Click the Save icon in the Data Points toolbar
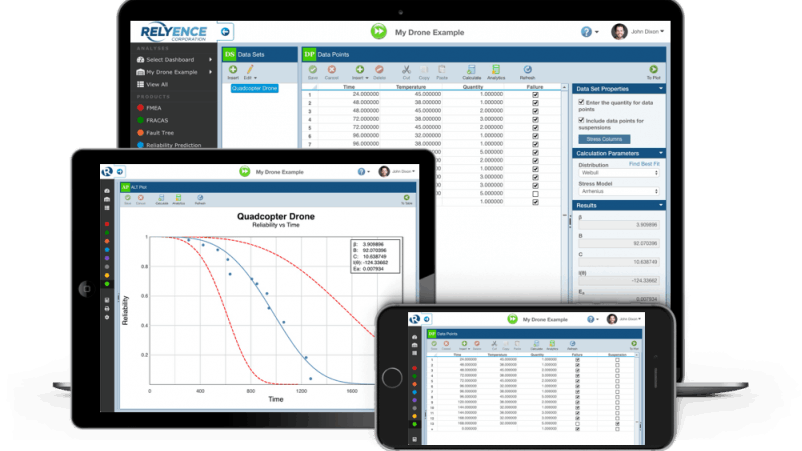The height and width of the screenshot is (451, 802). pyautogui.click(x=312, y=70)
